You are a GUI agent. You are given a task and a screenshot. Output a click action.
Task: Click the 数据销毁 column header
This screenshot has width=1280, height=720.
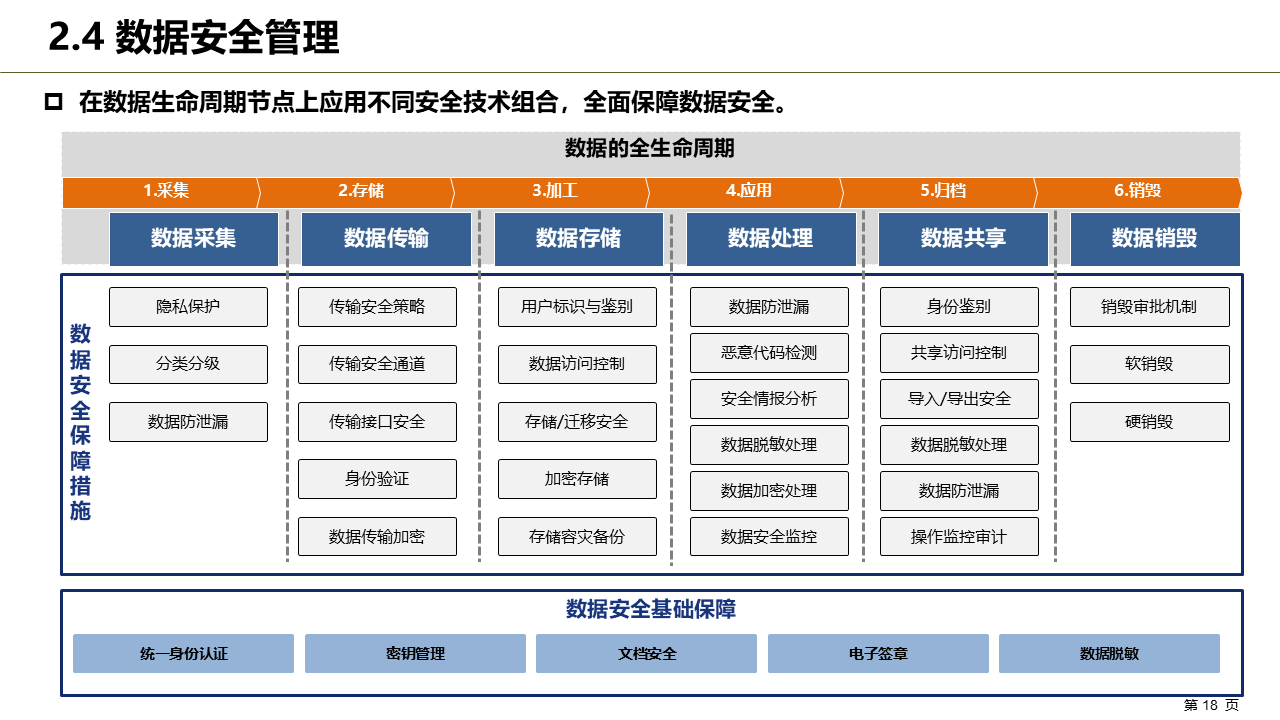[x=1155, y=238]
